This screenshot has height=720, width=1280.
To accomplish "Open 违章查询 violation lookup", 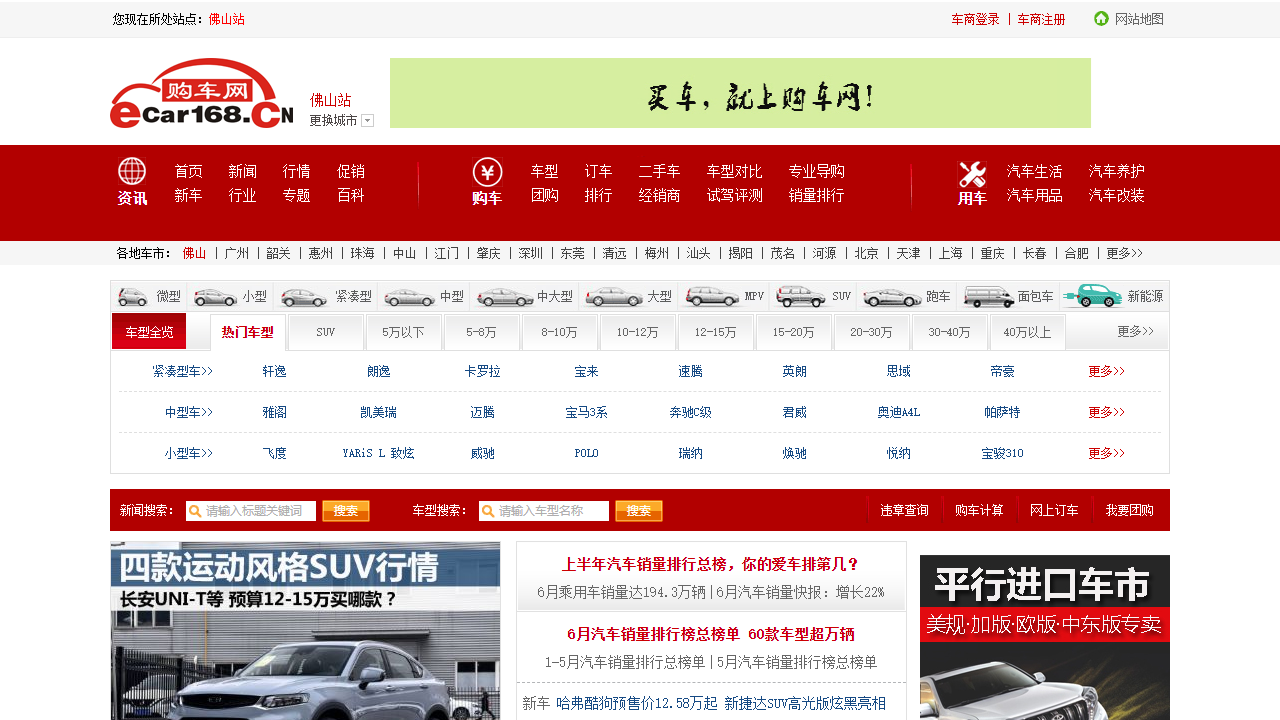I will (904, 510).
